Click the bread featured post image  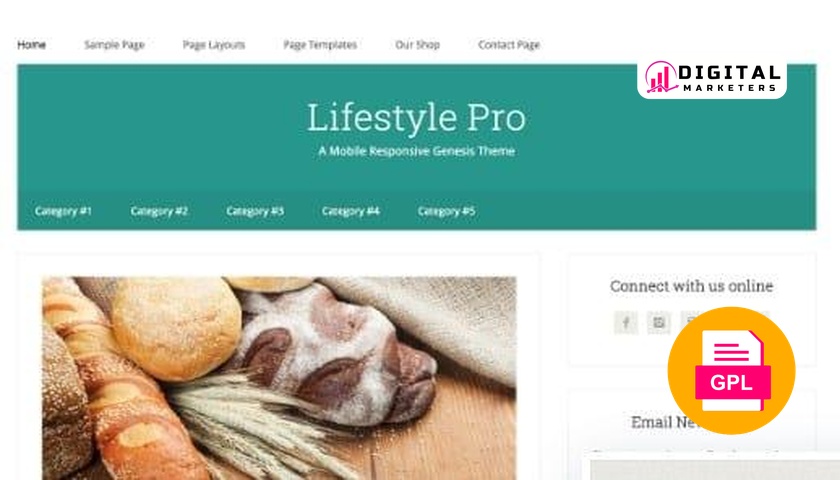(279, 378)
